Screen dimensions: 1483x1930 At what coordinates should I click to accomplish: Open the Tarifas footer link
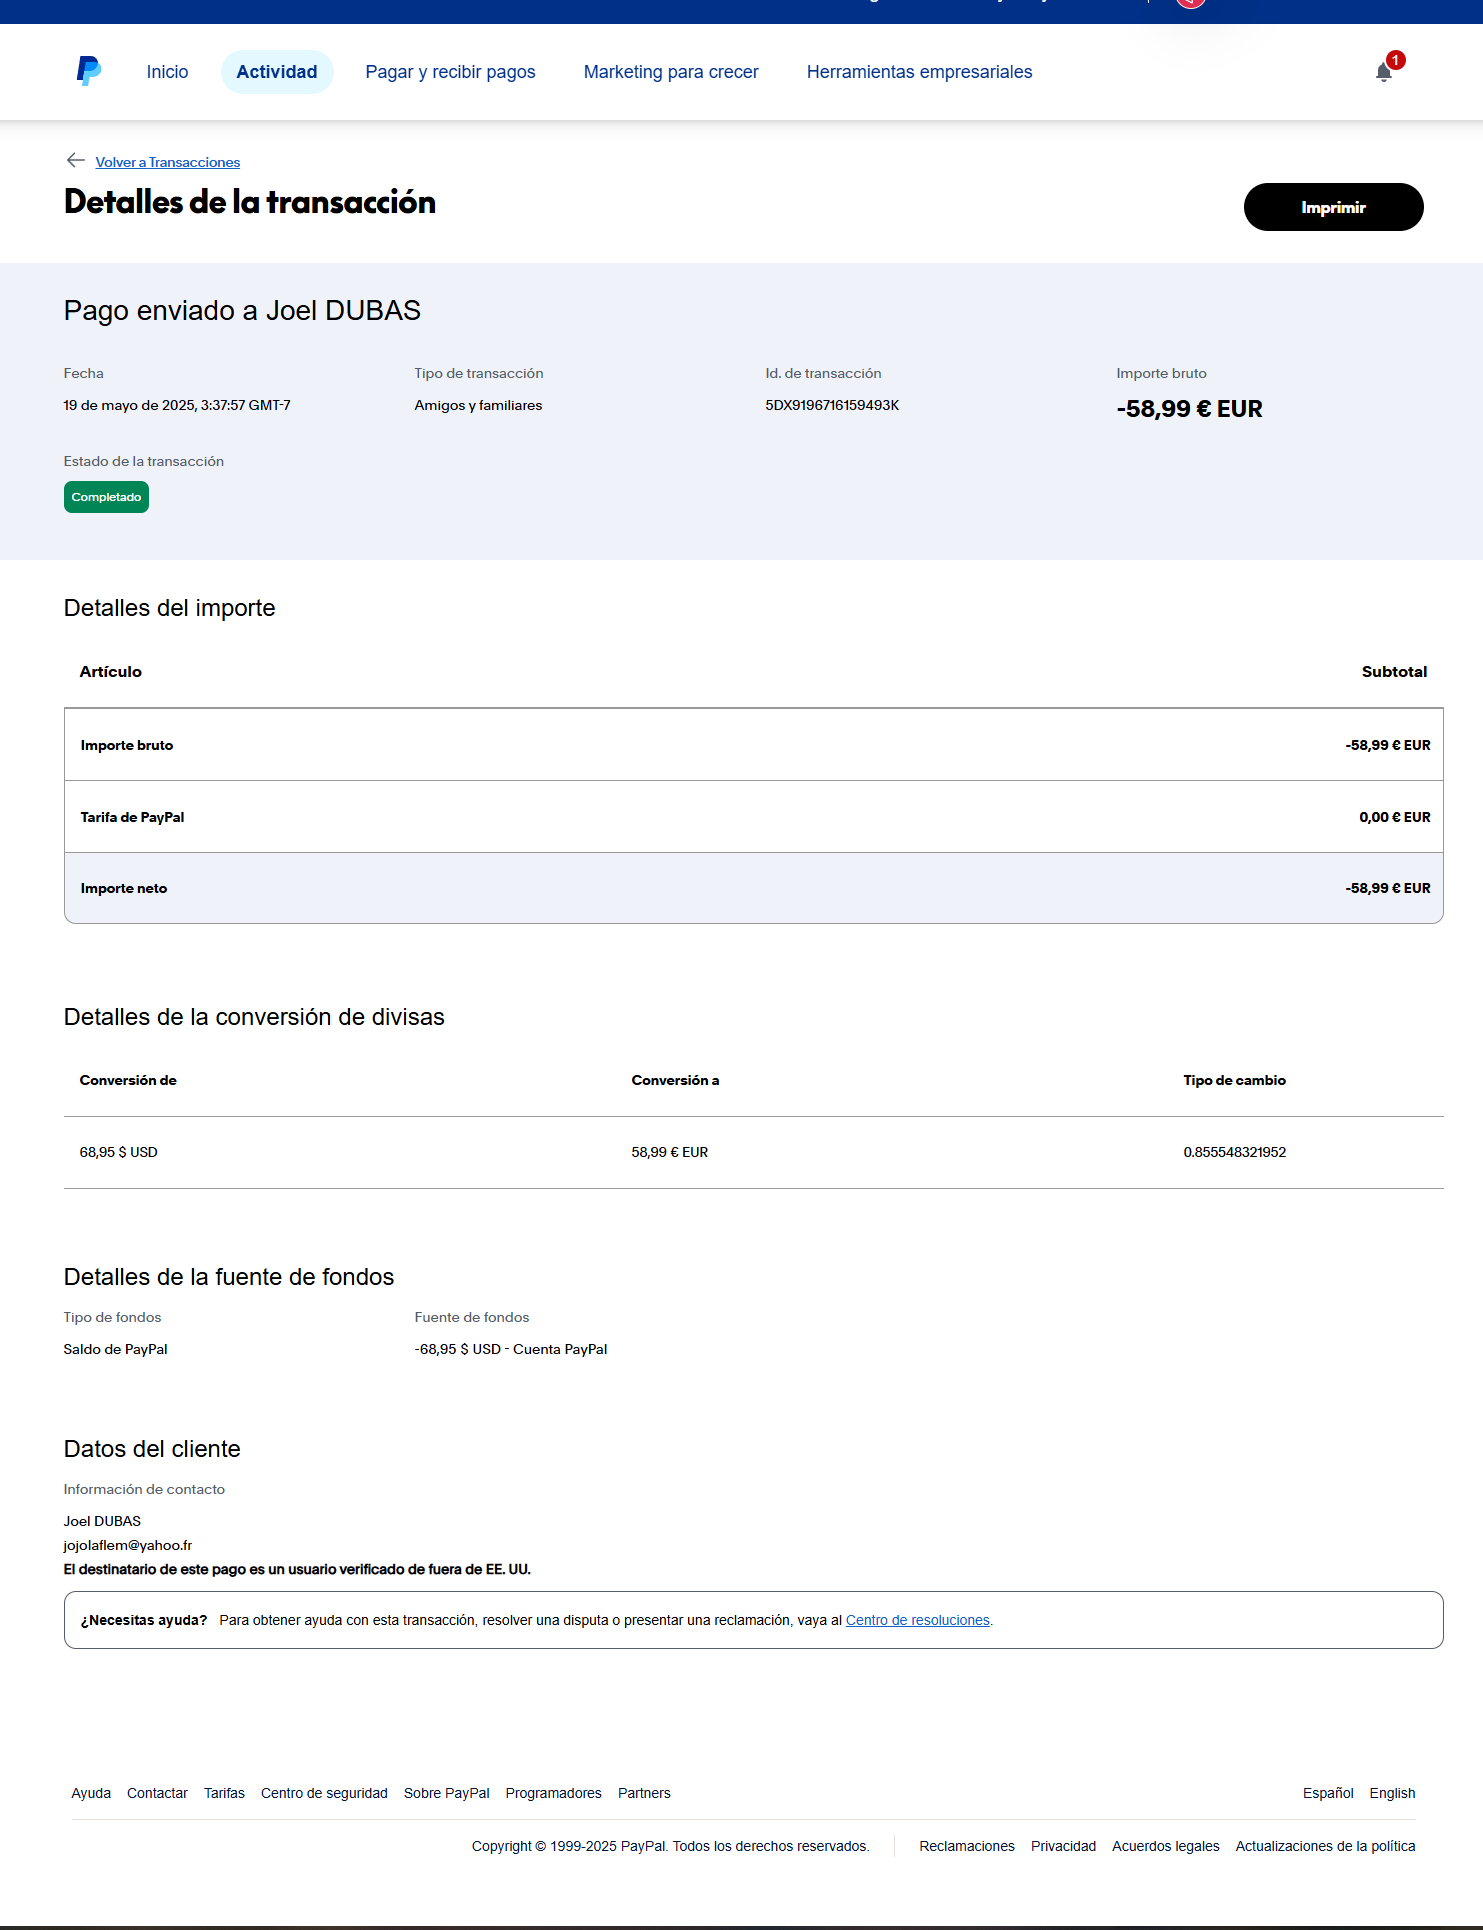point(224,1793)
